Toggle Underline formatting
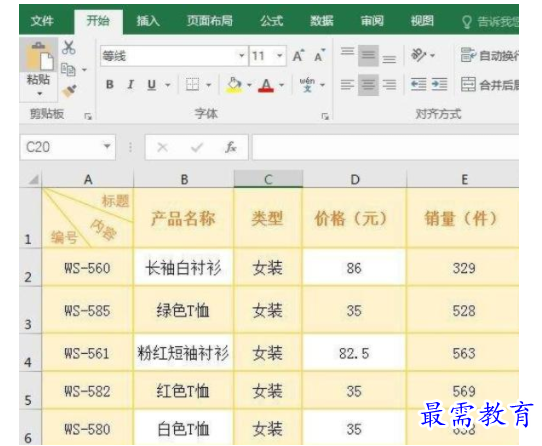 coord(151,85)
